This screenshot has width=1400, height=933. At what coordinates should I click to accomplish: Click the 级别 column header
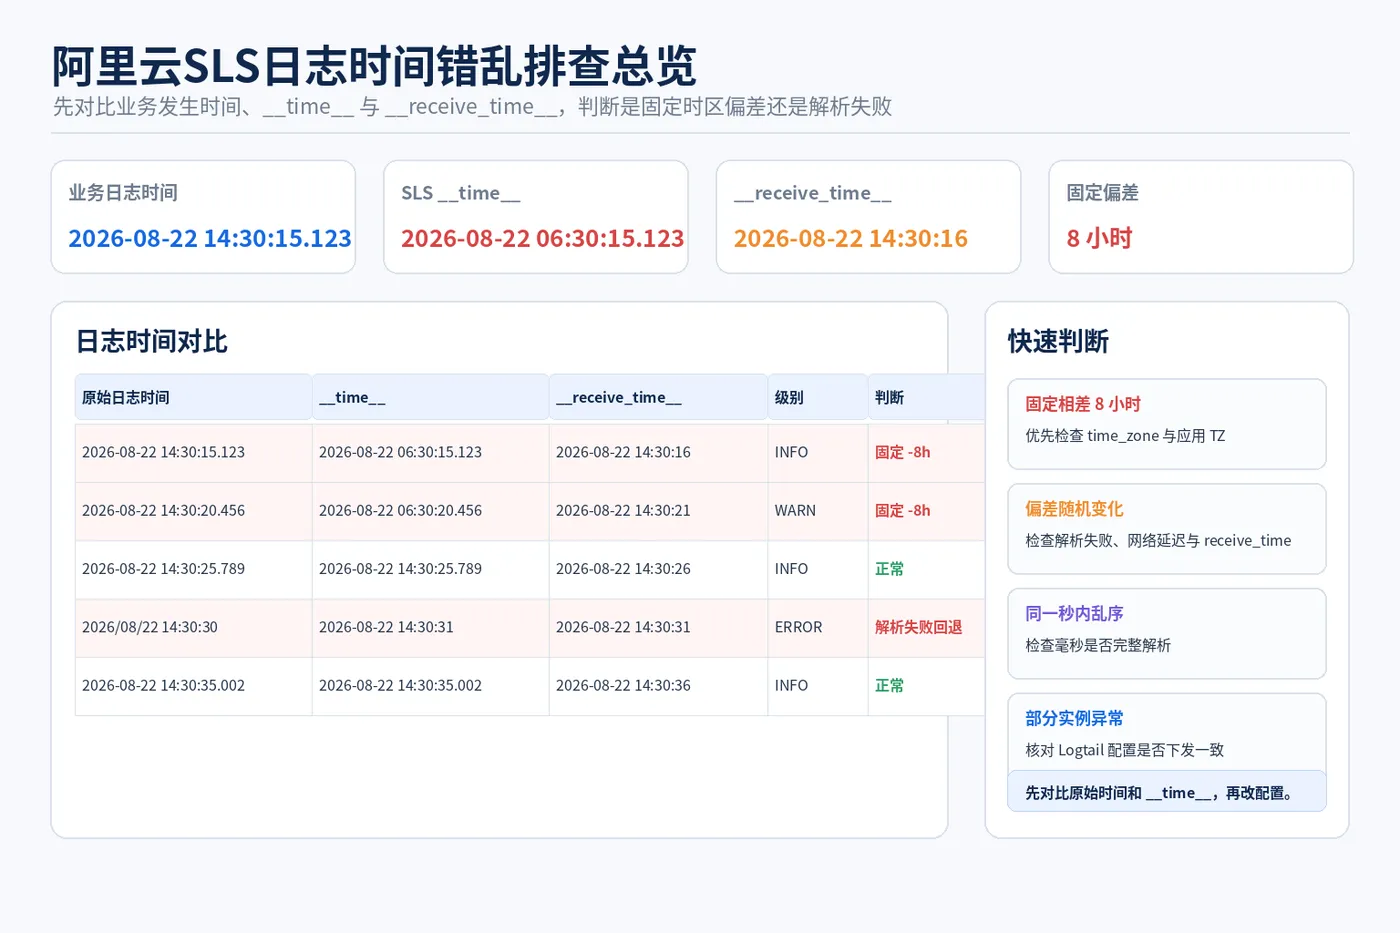pyautogui.click(x=818, y=397)
